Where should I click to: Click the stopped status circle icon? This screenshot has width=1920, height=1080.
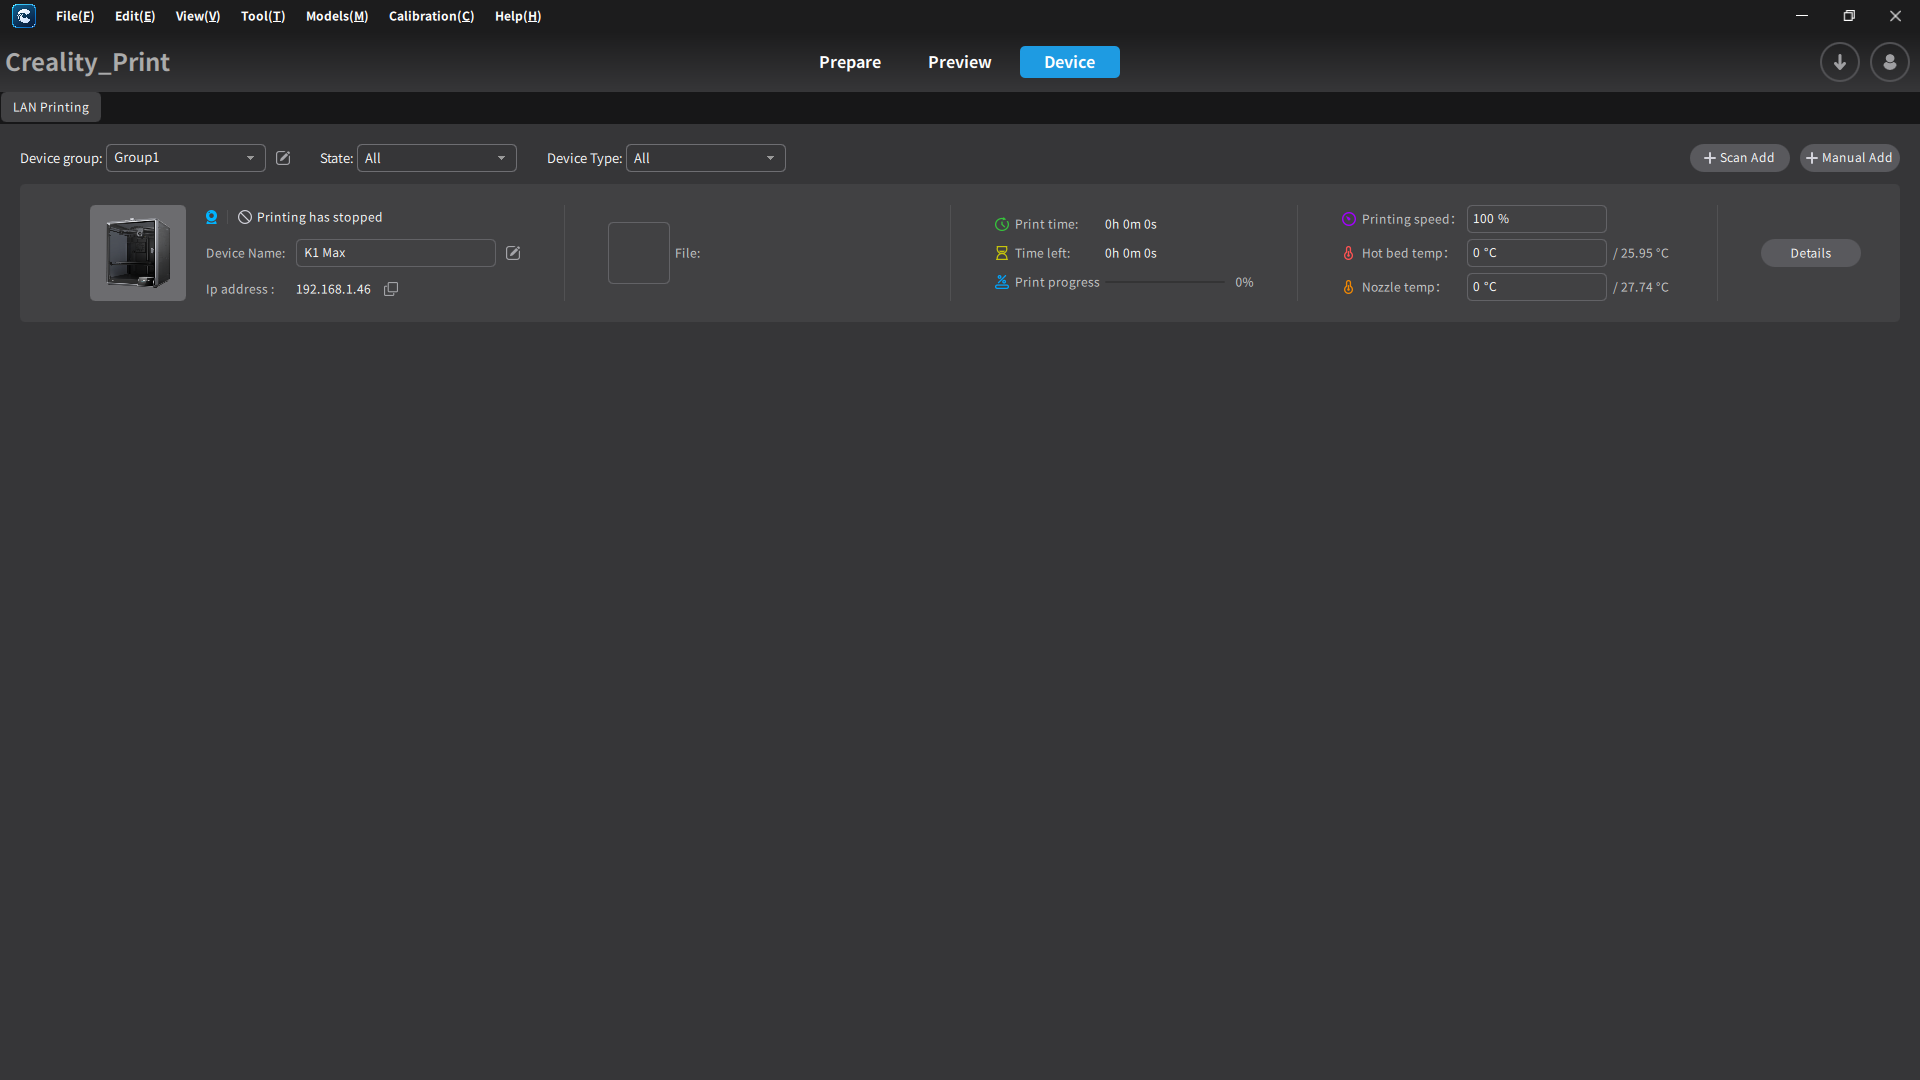point(245,217)
